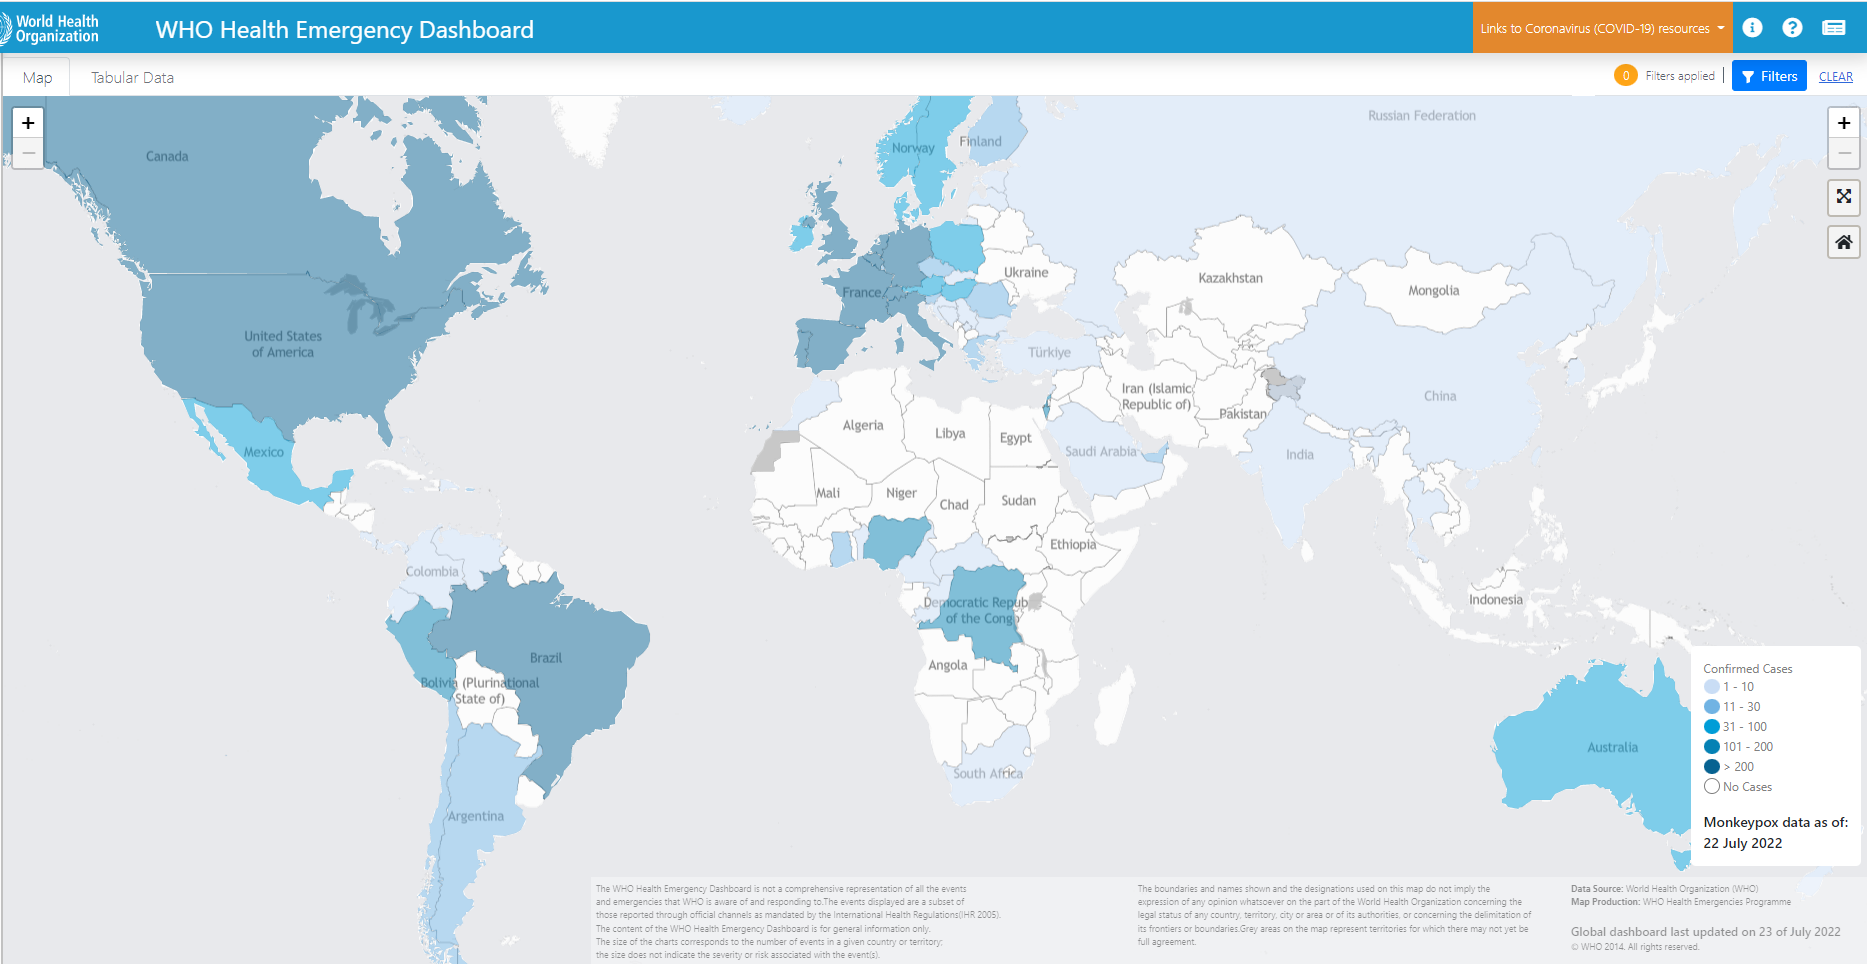Viewport: 1867px width, 964px height.
Task: Click the World Health Organization logo
Action: (50, 28)
